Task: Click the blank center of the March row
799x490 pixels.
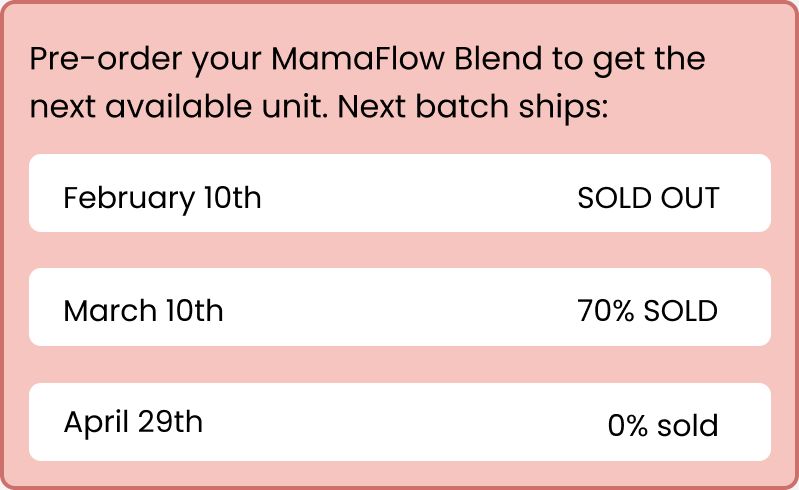Action: click(x=400, y=307)
